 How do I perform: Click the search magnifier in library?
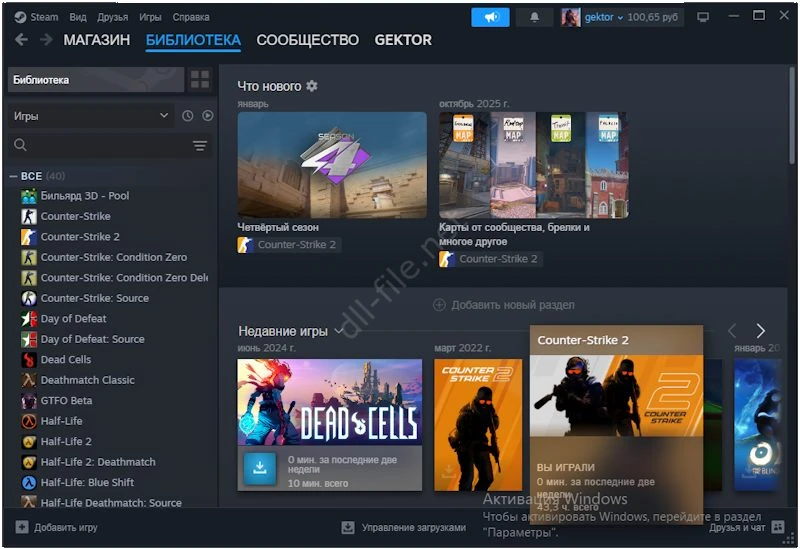[20, 145]
